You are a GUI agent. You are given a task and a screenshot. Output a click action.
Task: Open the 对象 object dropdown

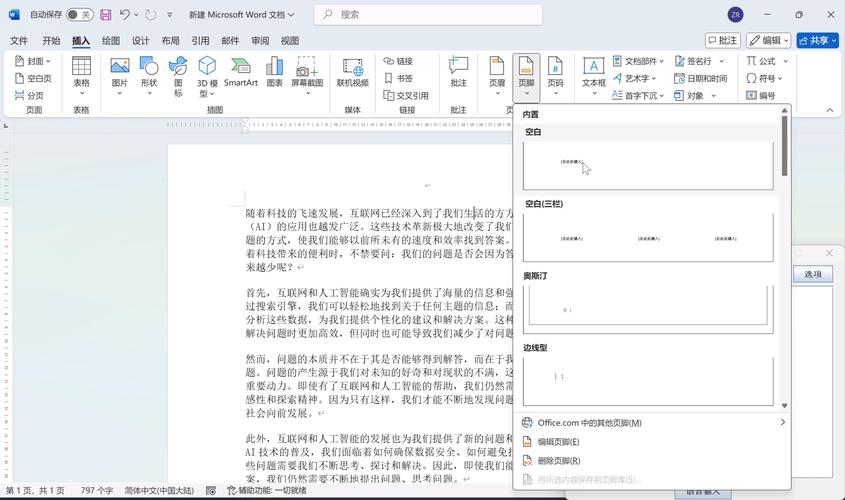click(x=695, y=95)
